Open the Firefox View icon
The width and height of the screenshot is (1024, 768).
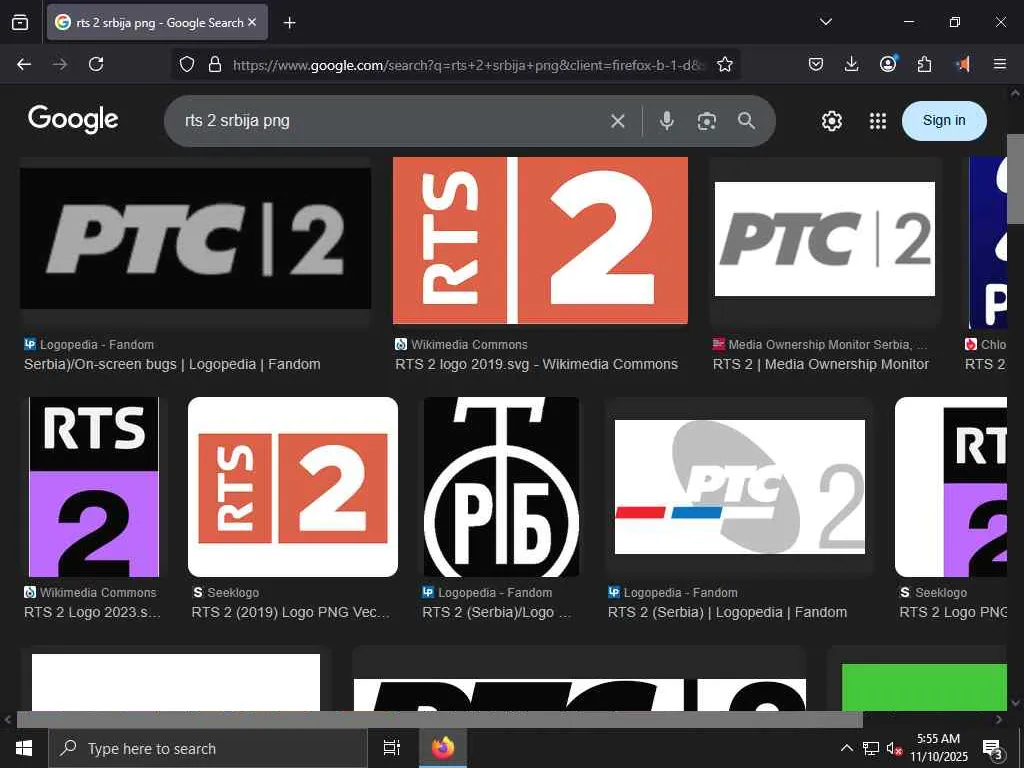20,22
